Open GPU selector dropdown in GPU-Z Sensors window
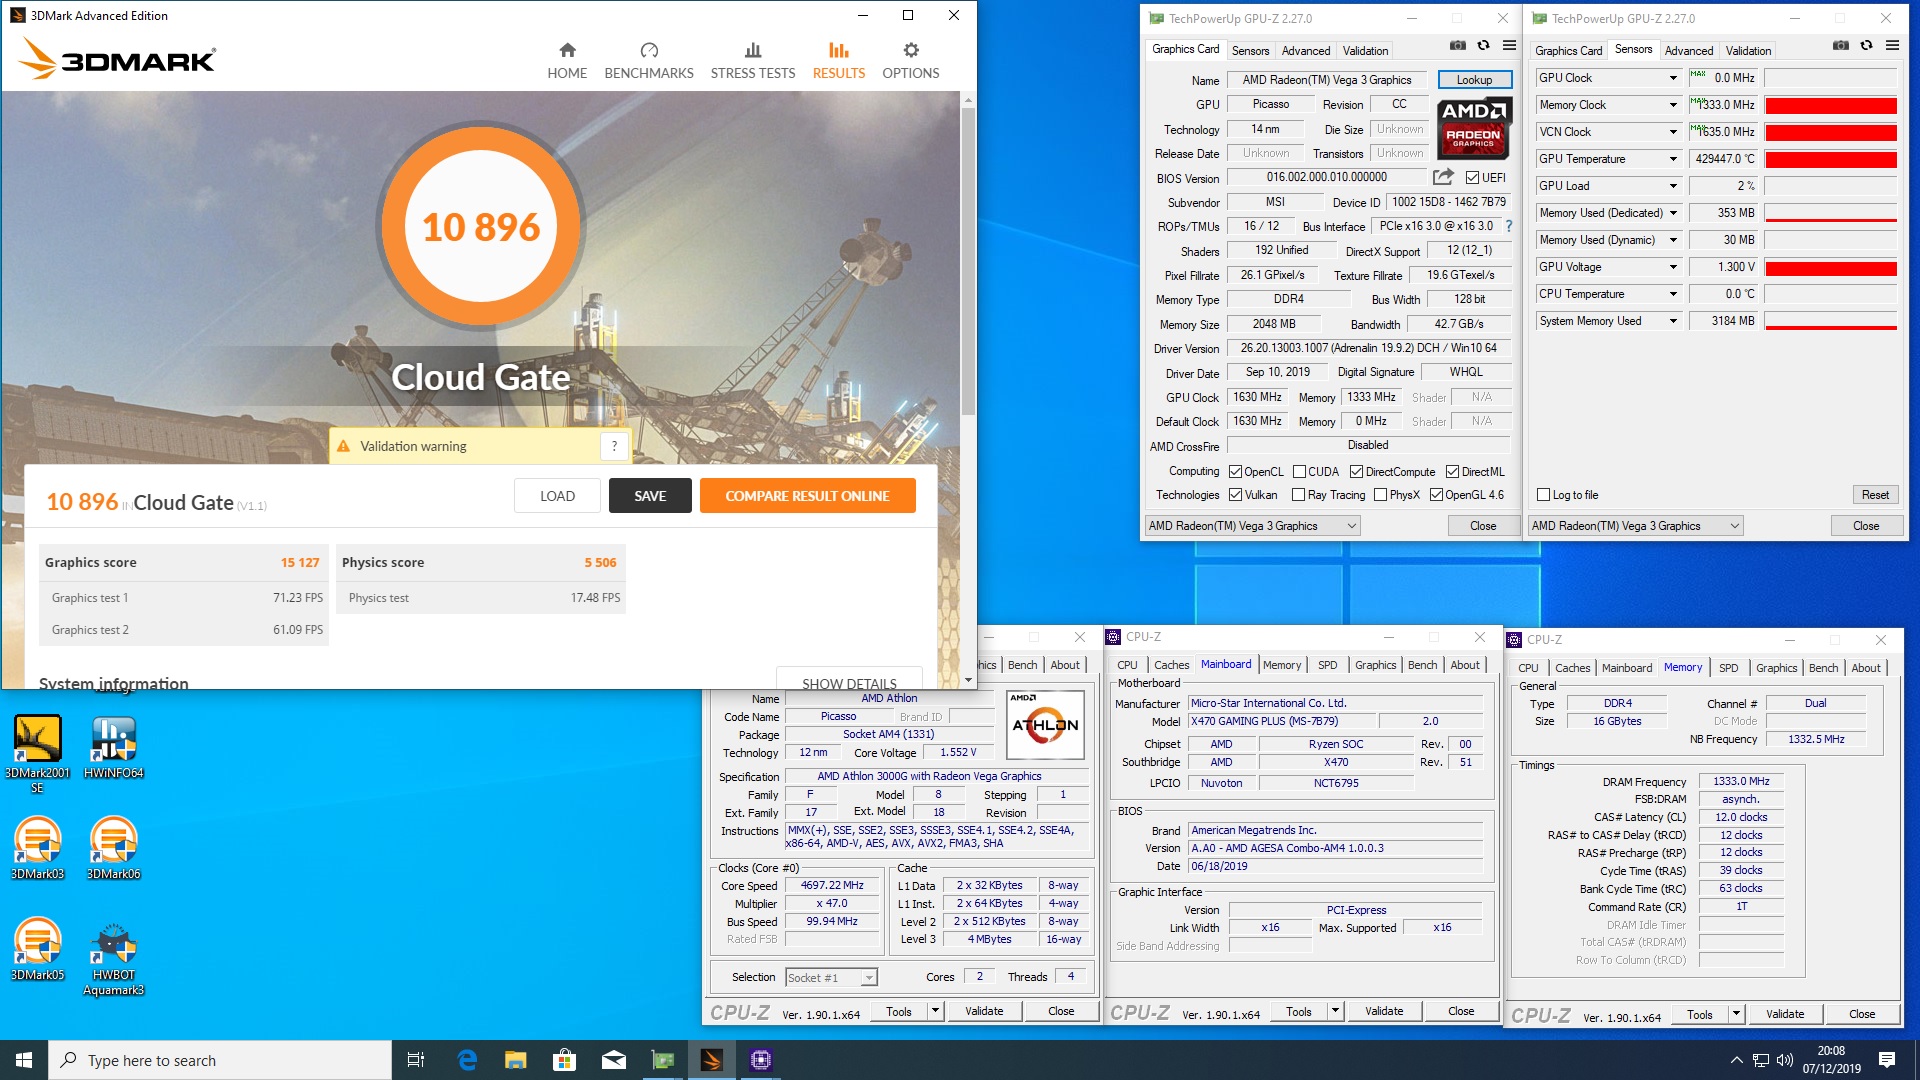Viewport: 1920px width, 1080px height. (x=1636, y=526)
